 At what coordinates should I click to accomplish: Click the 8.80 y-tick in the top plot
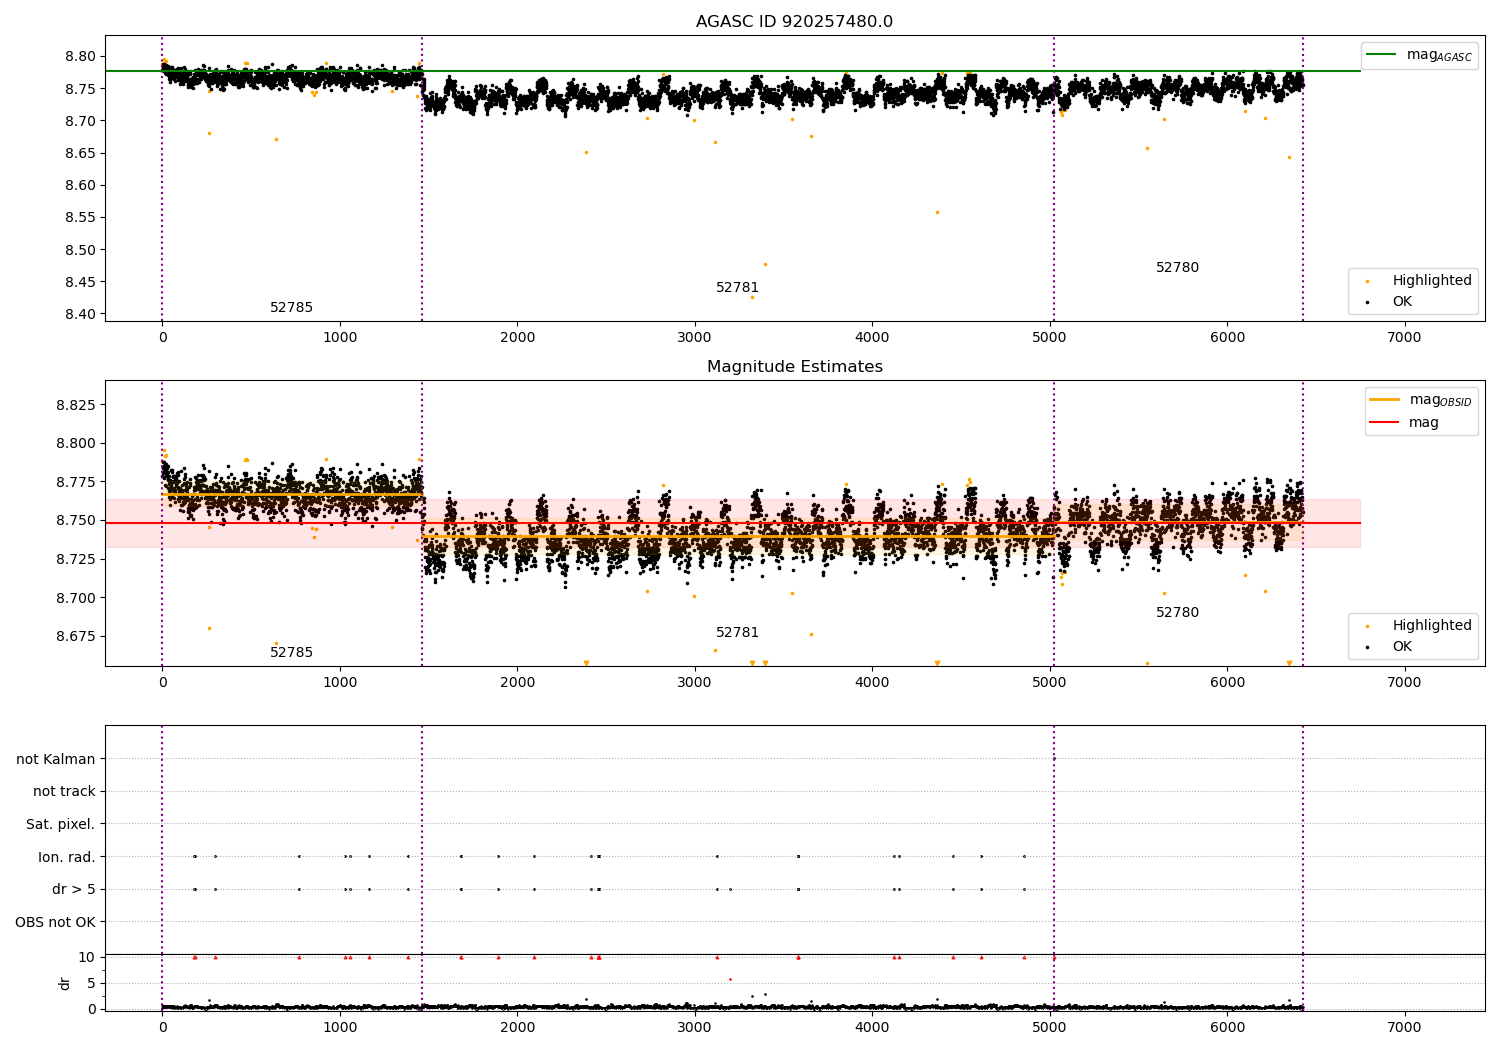[x=80, y=57]
